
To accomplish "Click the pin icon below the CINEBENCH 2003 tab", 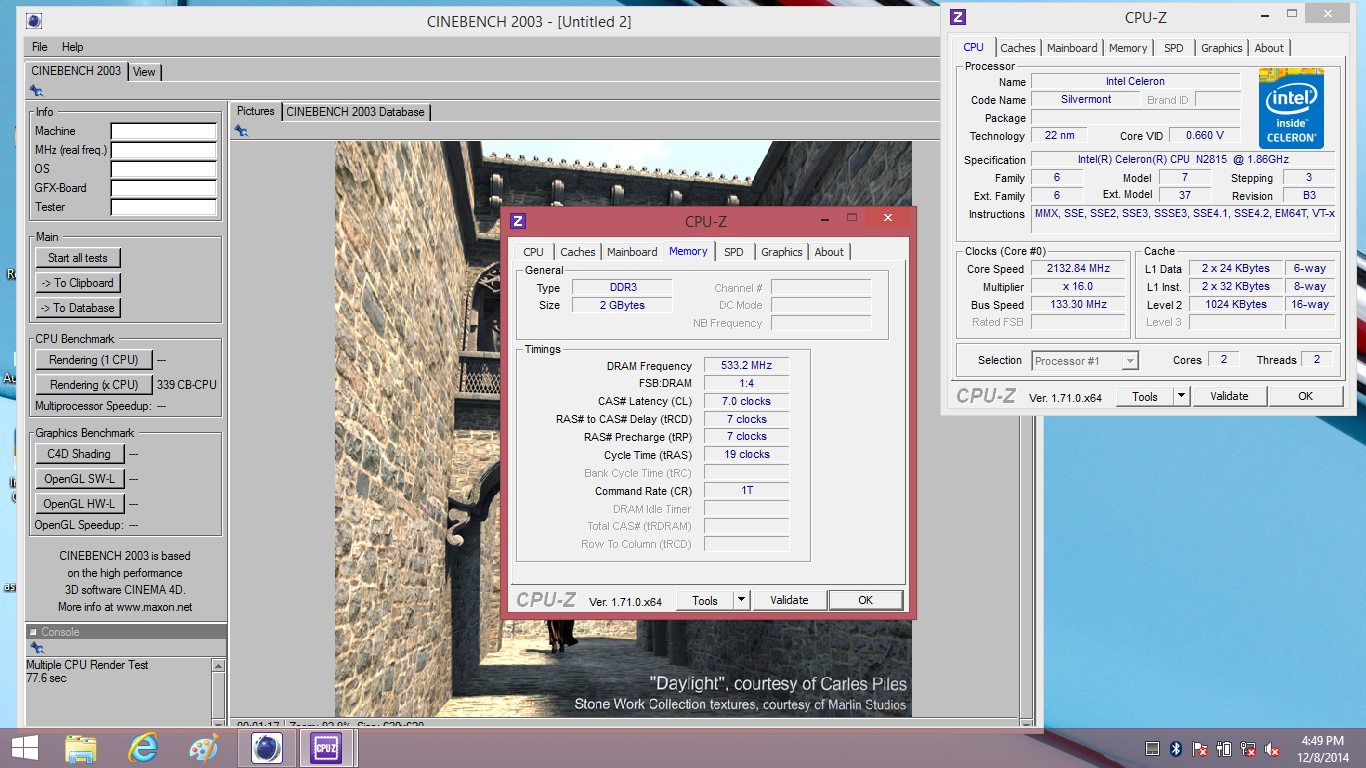I will coord(36,90).
